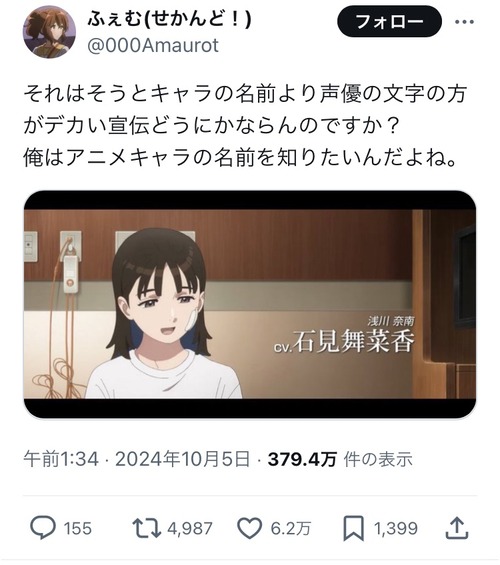Click the フォロー follow button
This screenshot has height=565, width=500.
pos(389,22)
